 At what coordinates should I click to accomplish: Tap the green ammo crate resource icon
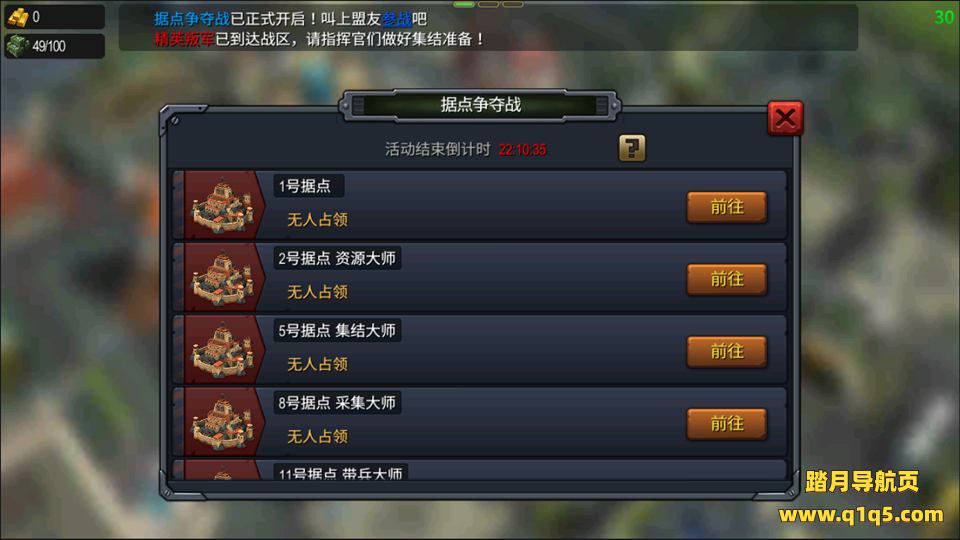17,46
